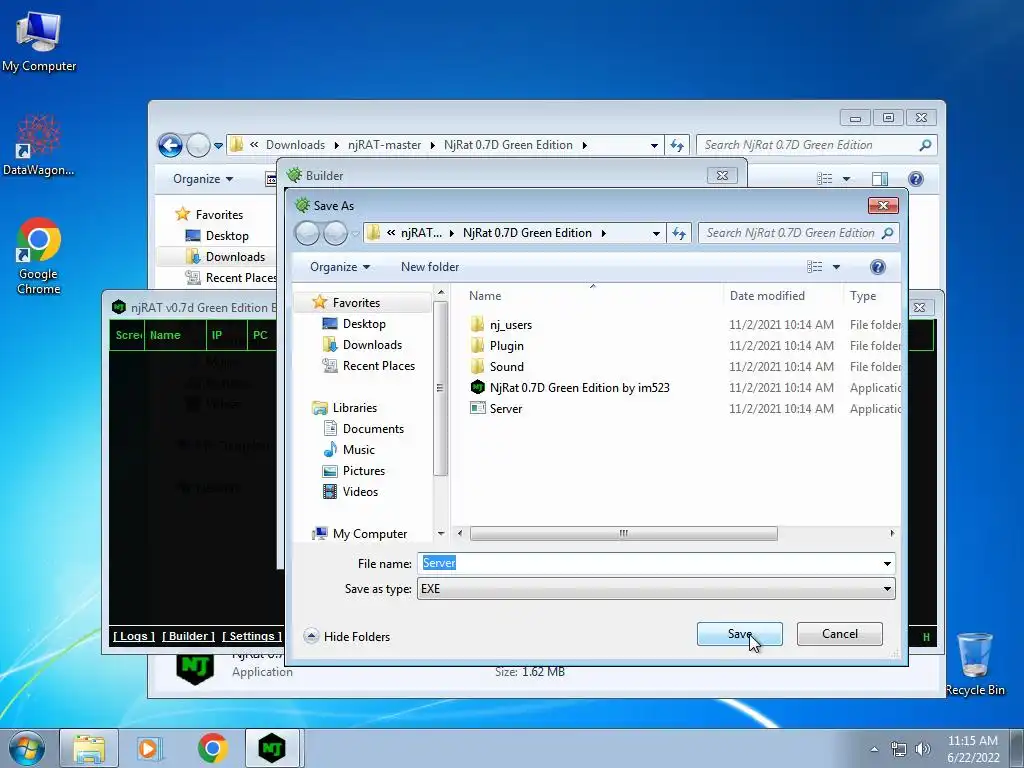Open Recent Places in Save As navigation pane
1024x768 pixels.
379,365
